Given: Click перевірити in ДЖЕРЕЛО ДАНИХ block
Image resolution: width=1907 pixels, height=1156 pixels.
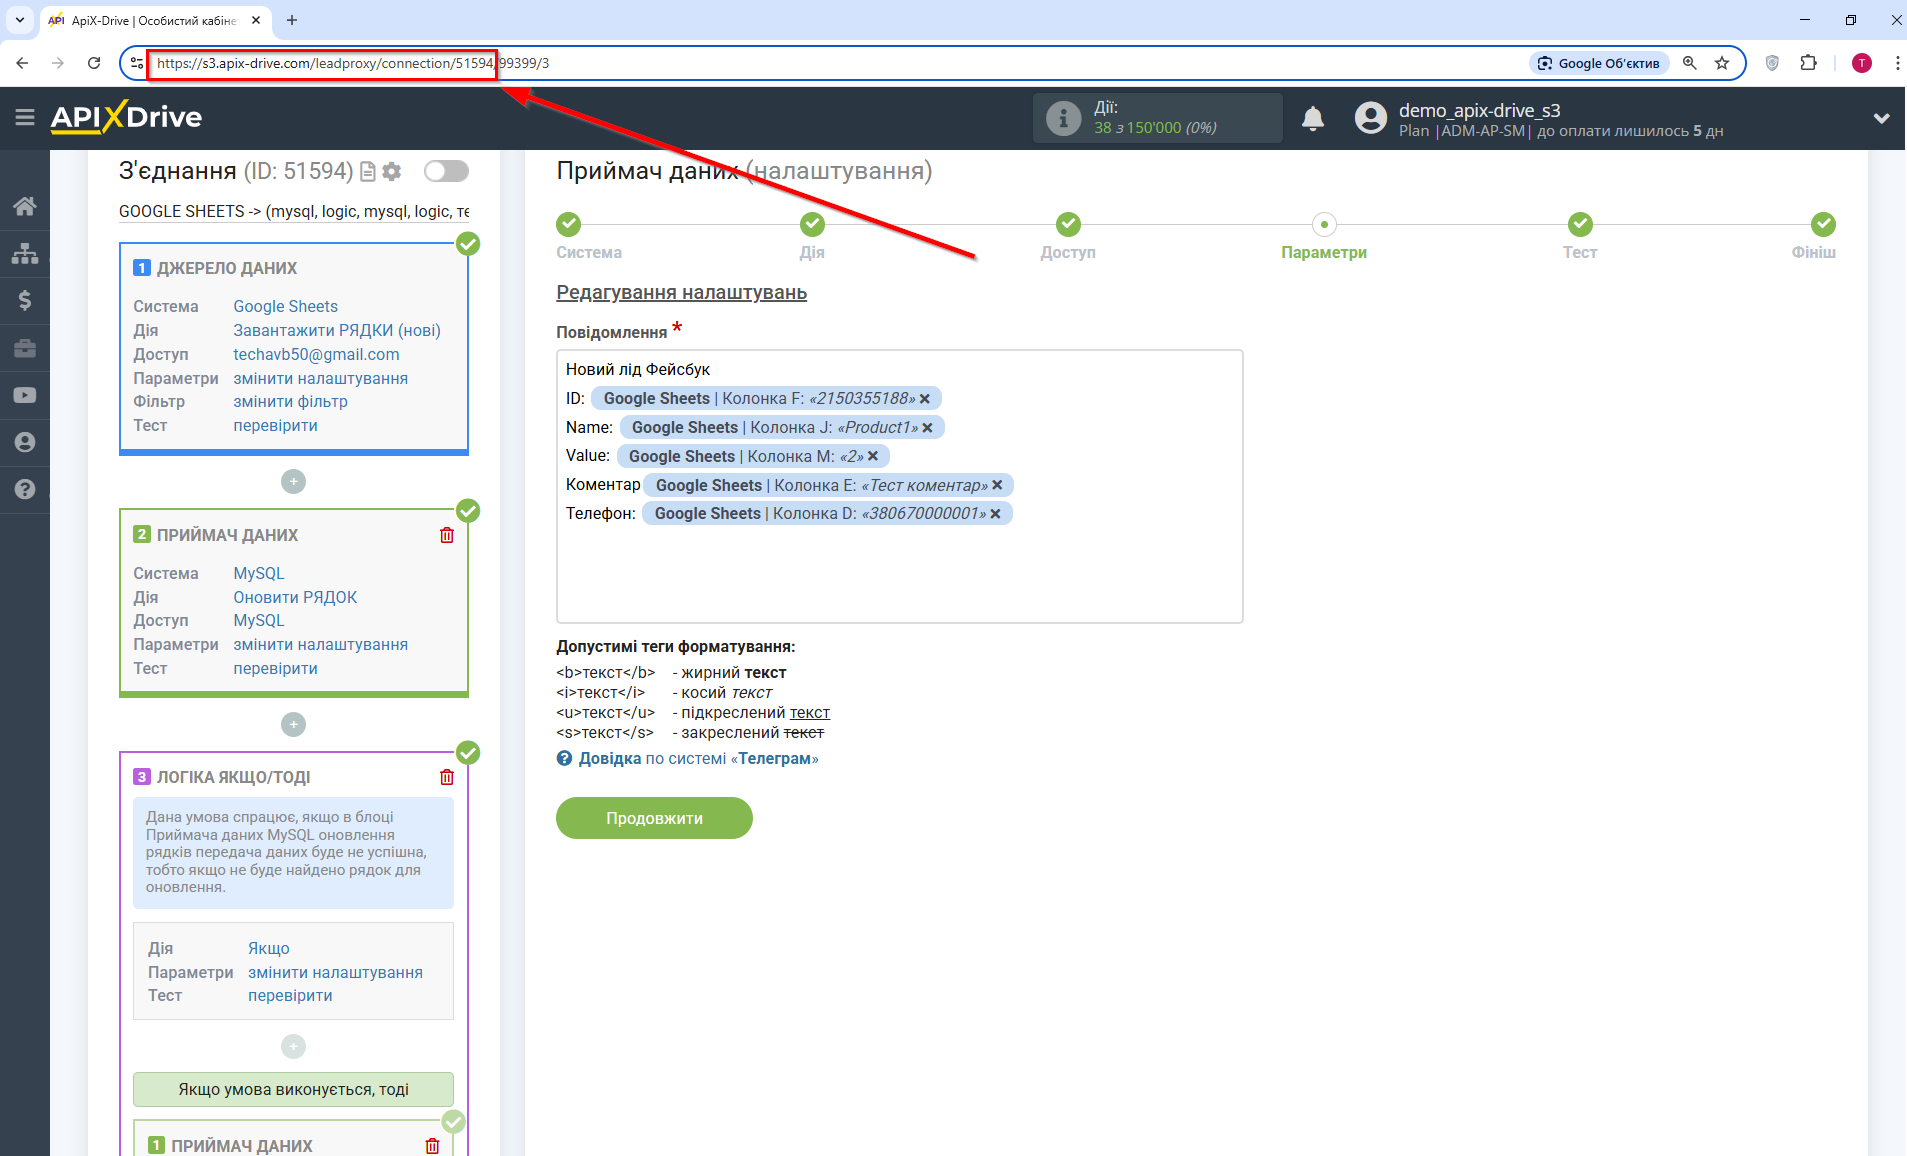Looking at the screenshot, I should coord(275,425).
